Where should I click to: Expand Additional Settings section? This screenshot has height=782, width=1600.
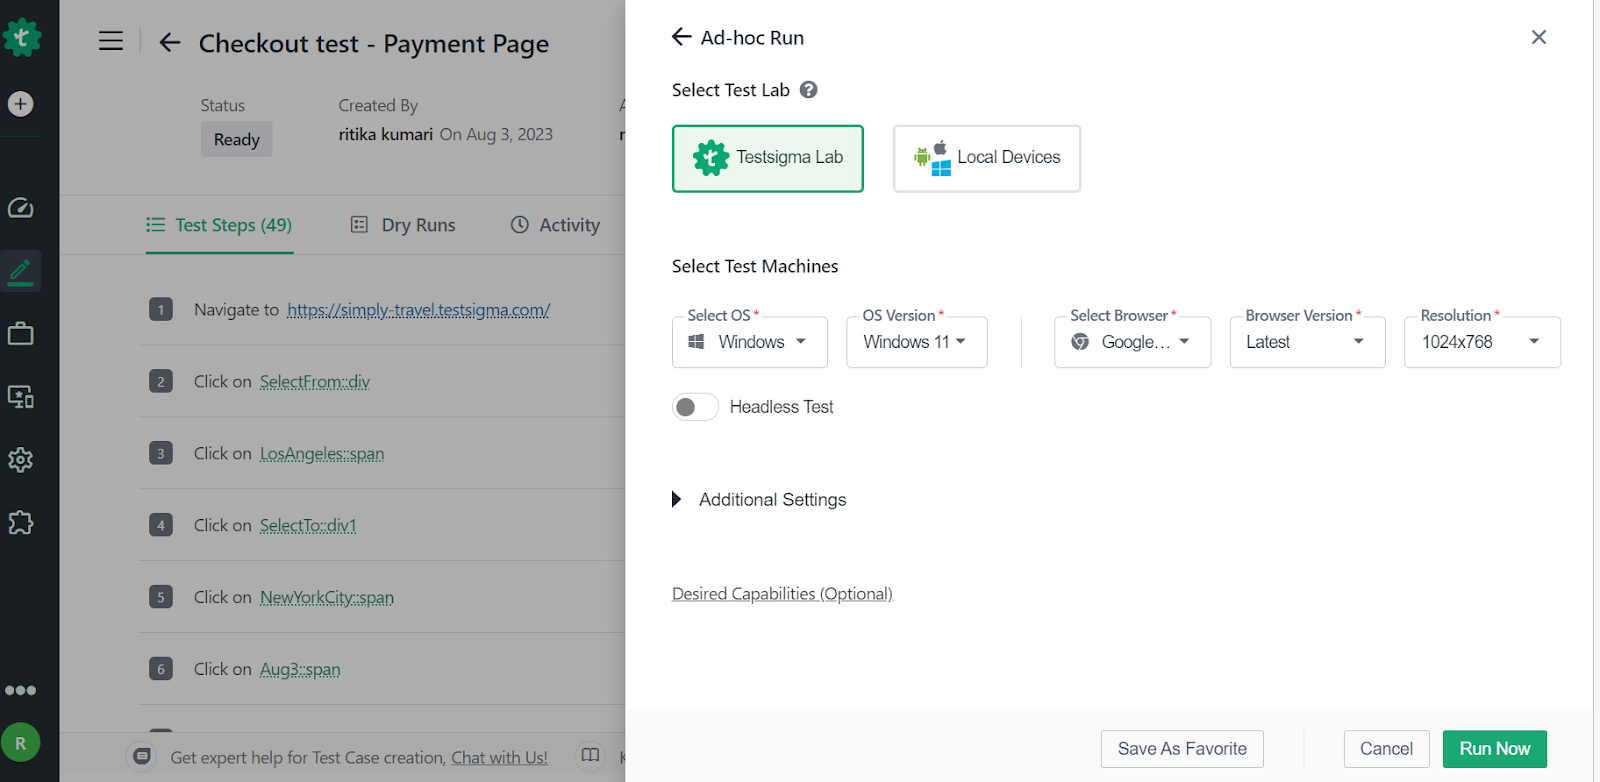point(760,499)
